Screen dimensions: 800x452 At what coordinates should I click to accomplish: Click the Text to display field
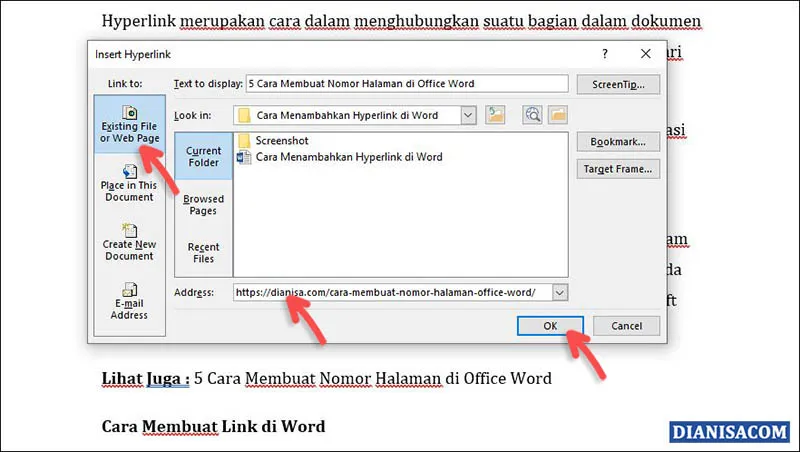(x=407, y=84)
